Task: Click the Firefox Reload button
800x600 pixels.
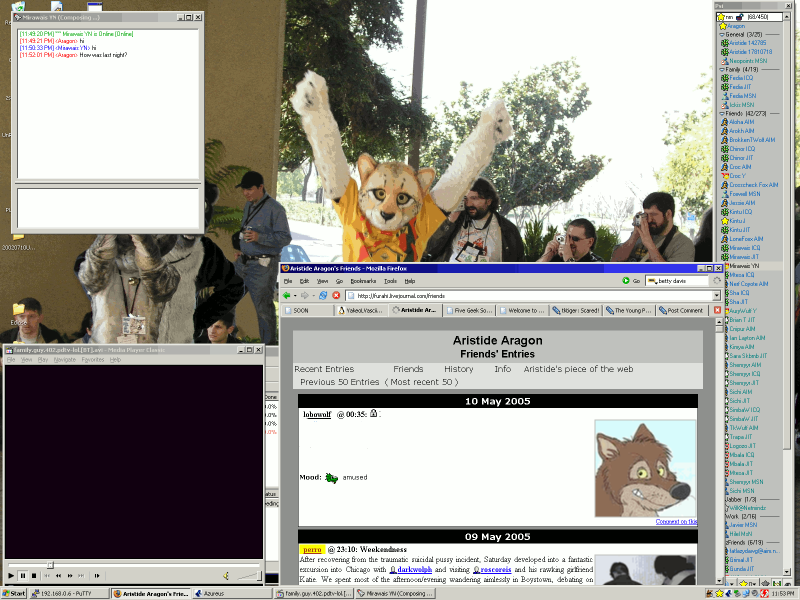Action: tap(323, 296)
